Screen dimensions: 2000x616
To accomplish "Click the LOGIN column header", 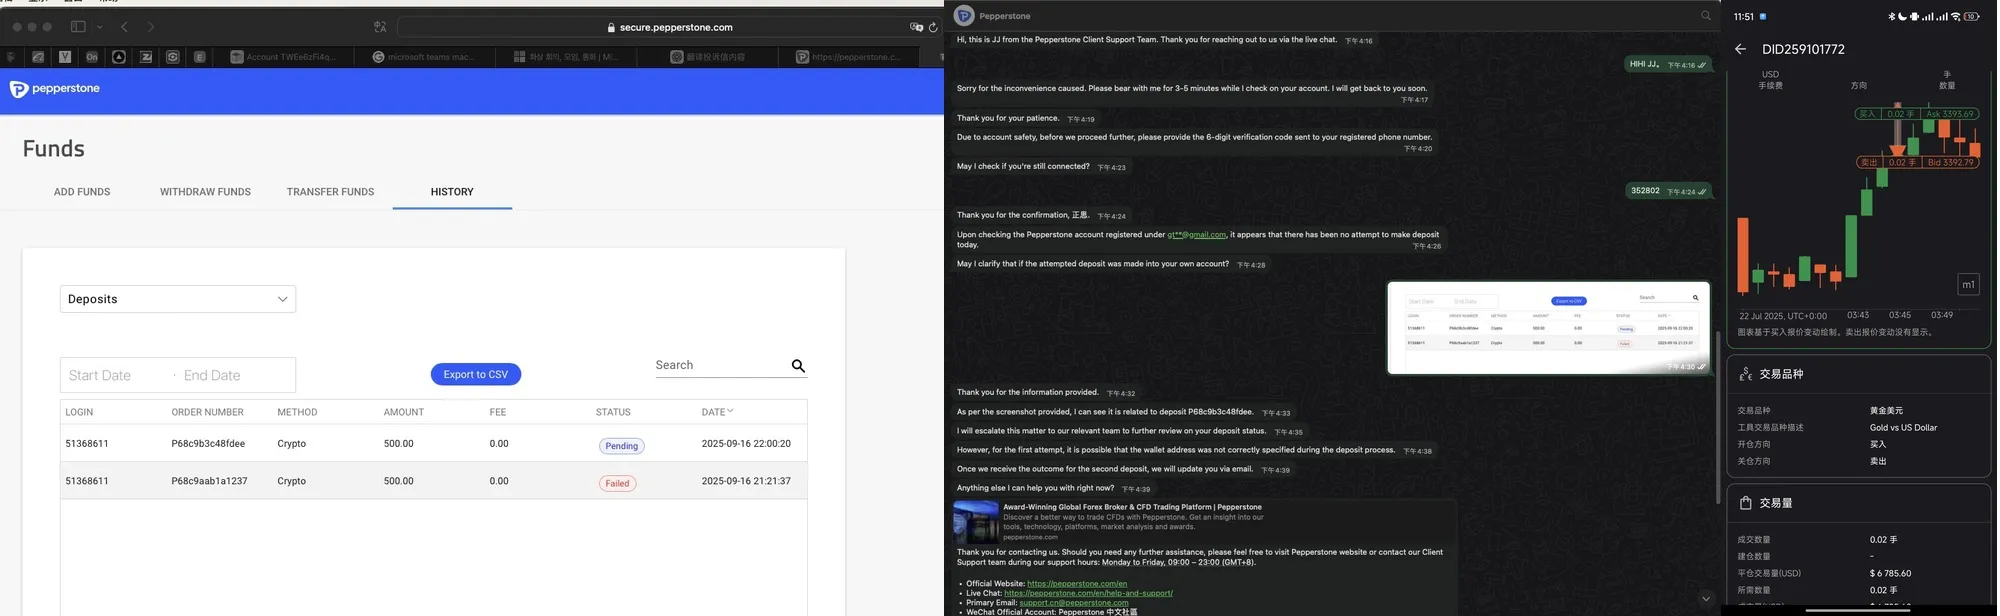I will 79,412.
